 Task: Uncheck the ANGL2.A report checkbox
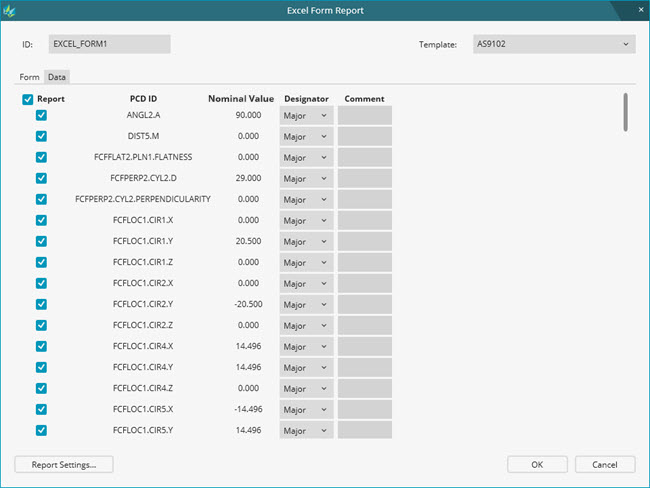(x=41, y=115)
